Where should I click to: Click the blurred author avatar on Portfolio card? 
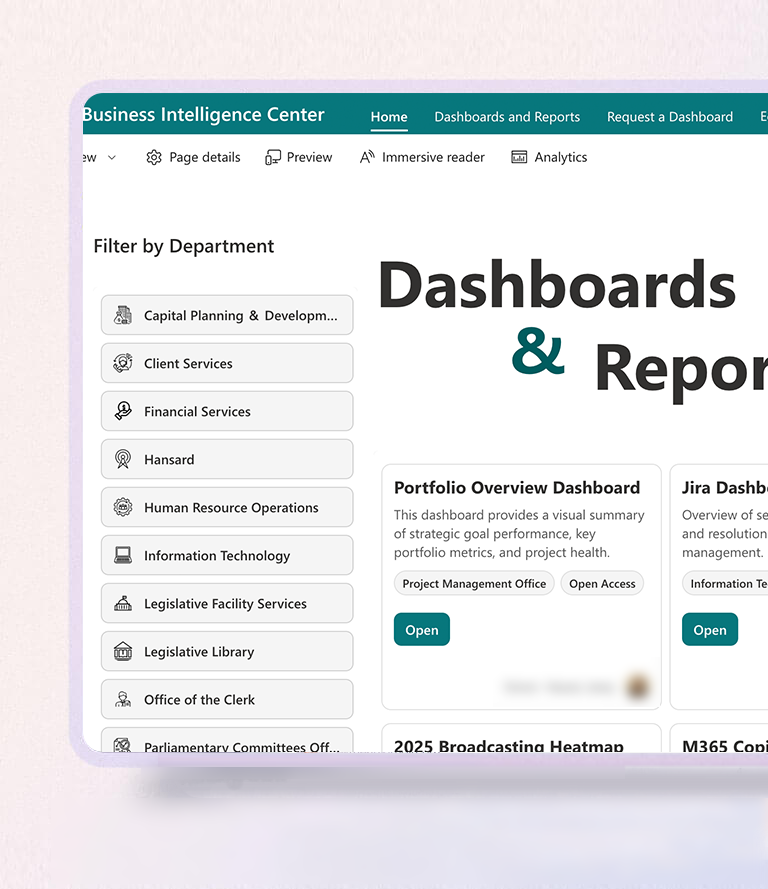(637, 687)
